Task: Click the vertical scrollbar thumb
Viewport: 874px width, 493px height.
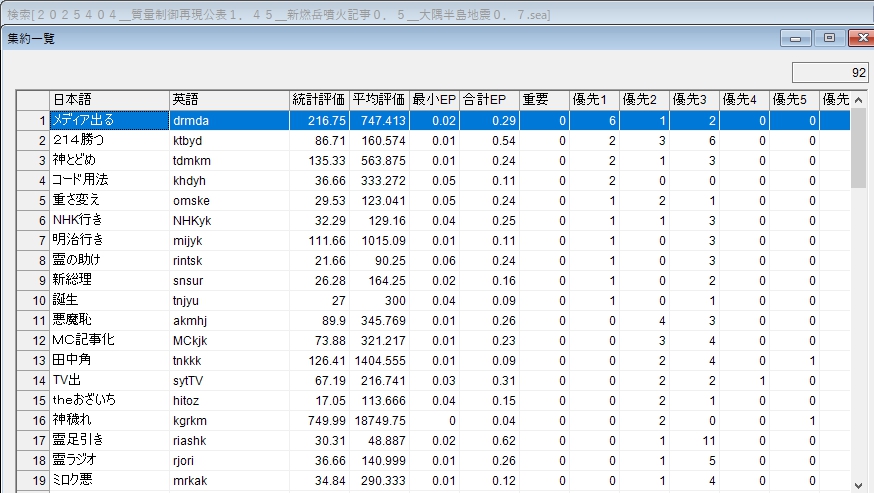Action: [858, 149]
